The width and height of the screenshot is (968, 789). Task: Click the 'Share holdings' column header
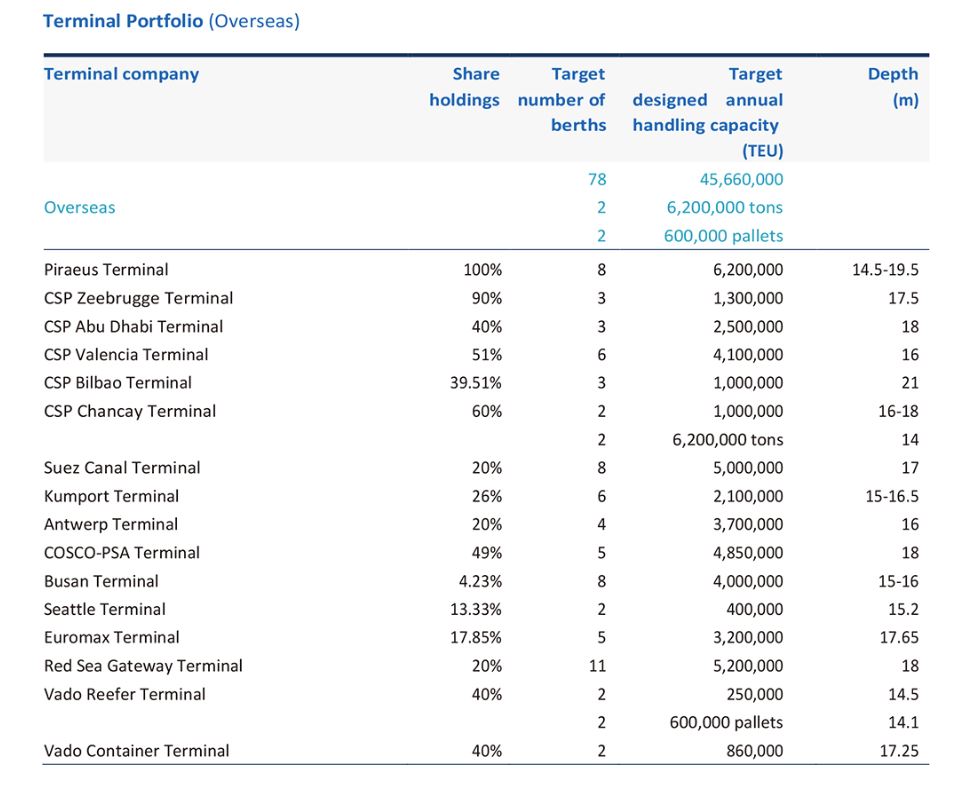pos(465,87)
